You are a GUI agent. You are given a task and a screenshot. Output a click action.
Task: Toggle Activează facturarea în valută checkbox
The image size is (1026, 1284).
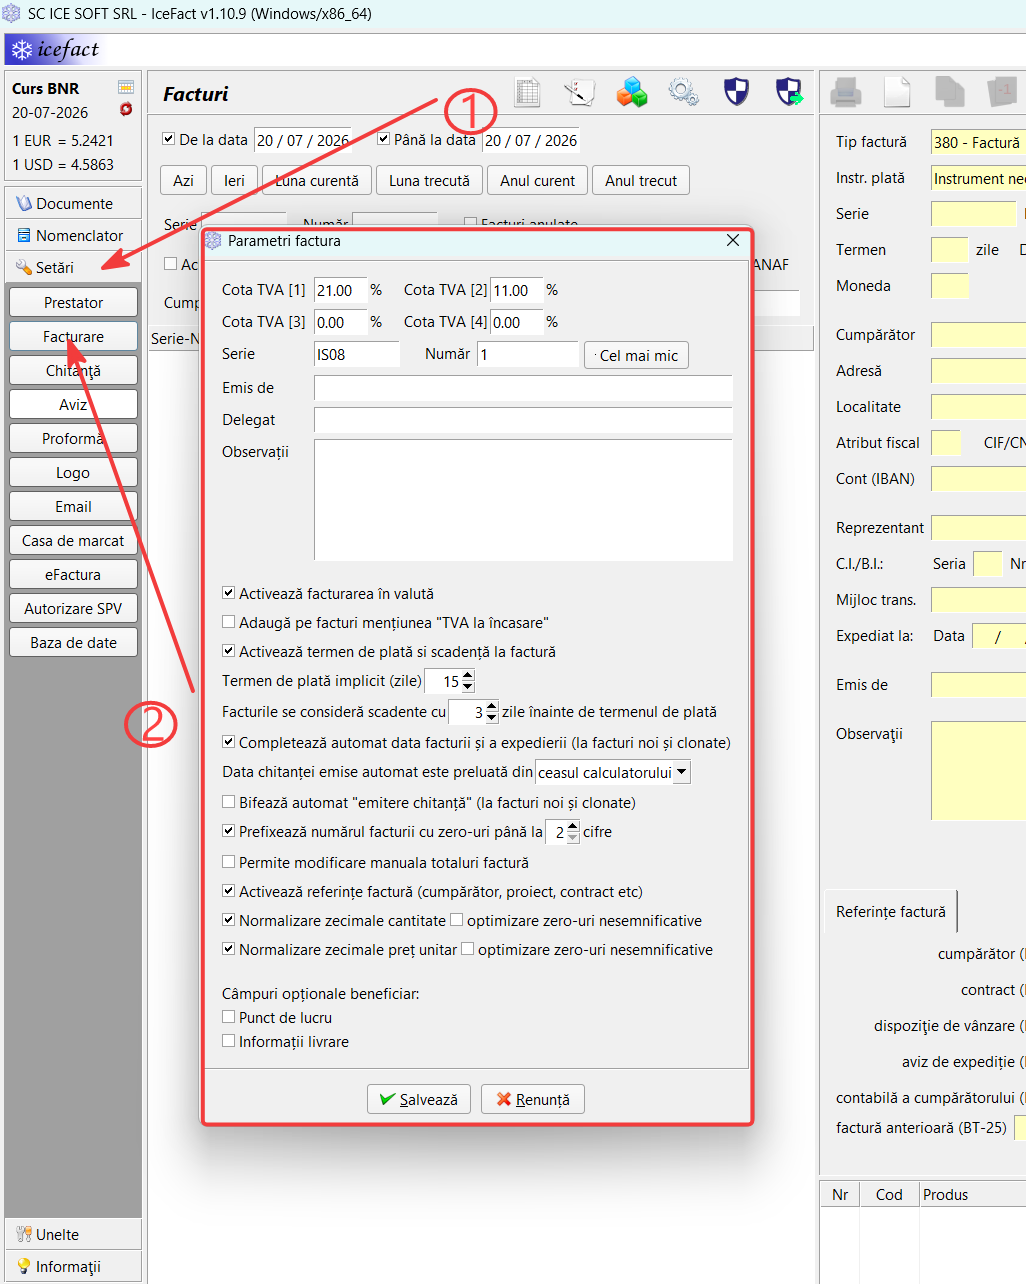pos(228,593)
